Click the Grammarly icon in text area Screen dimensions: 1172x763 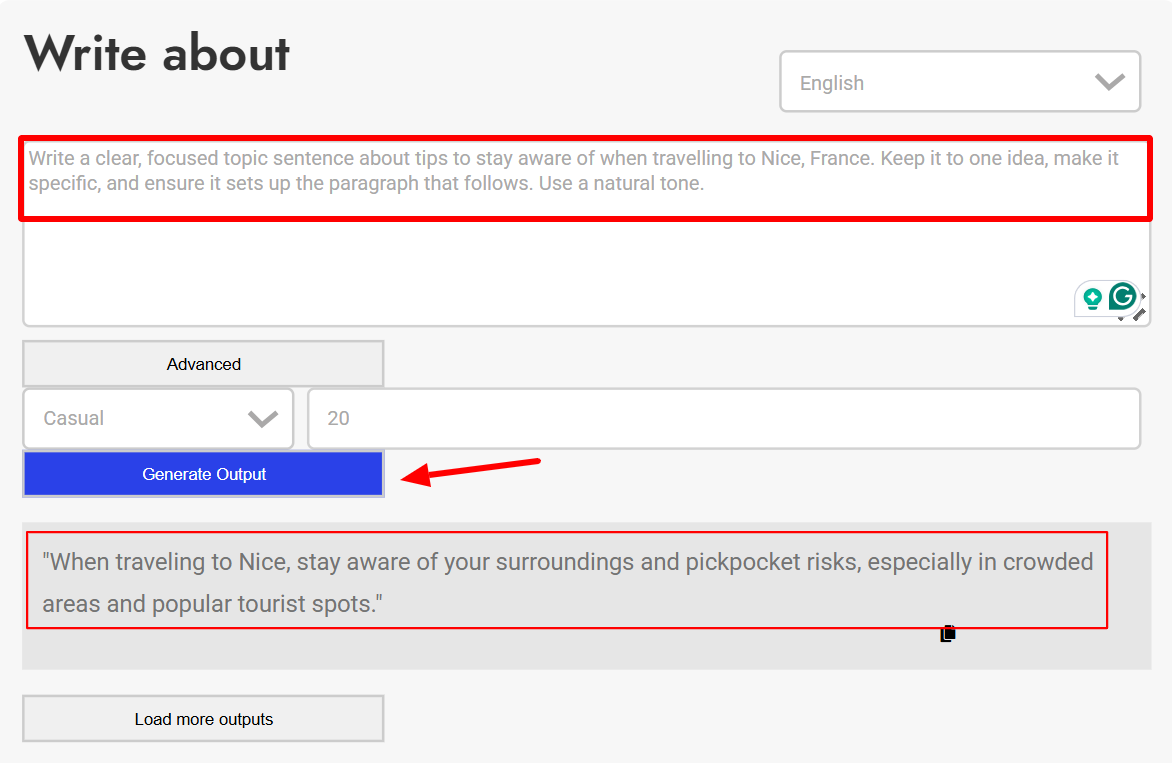pyautogui.click(x=1122, y=297)
